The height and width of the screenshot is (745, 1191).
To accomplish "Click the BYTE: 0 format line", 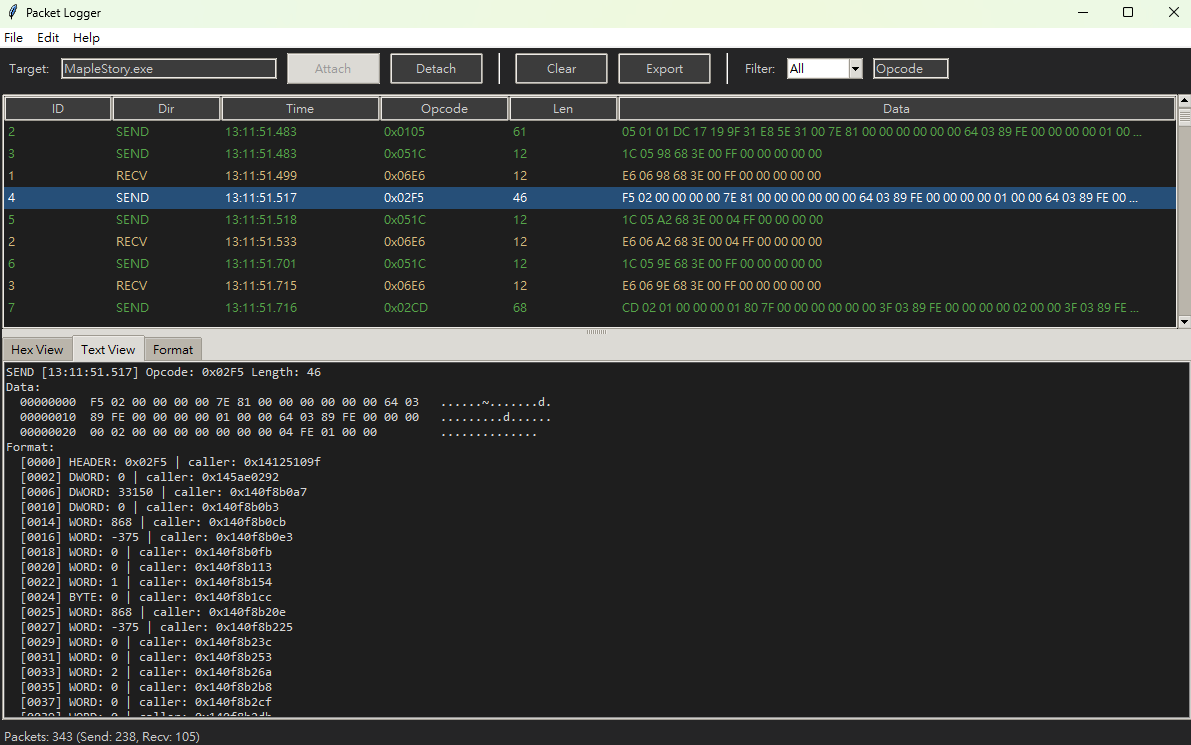I will 146,597.
